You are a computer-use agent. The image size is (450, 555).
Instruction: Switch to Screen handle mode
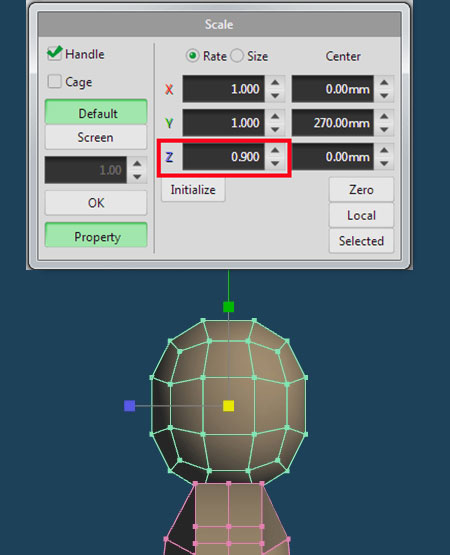pos(96,137)
